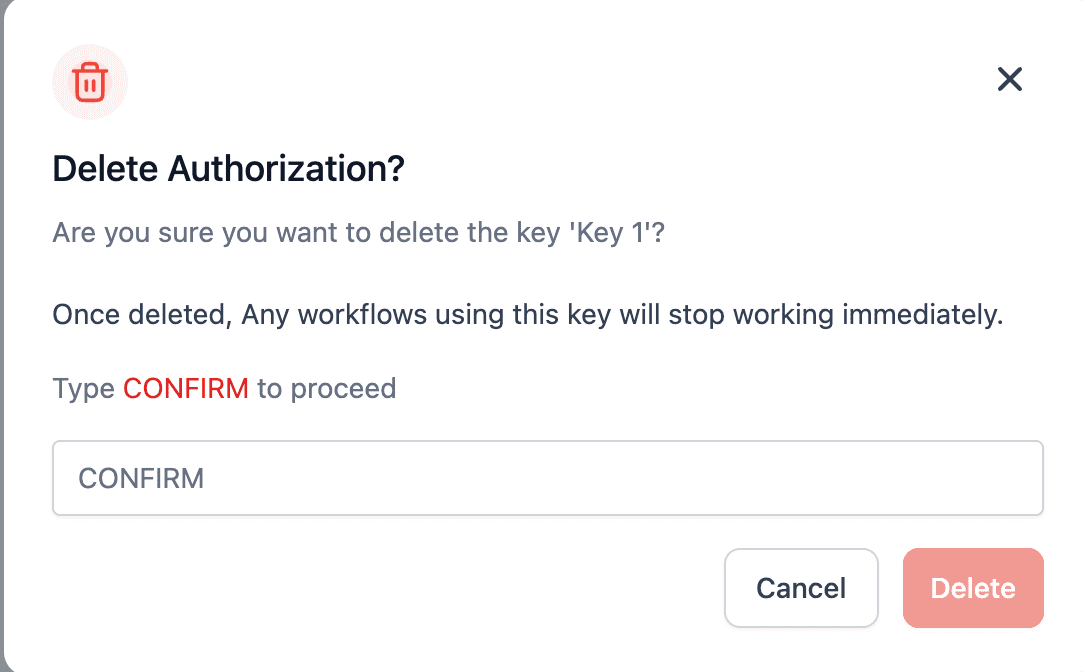Image resolution: width=1082 pixels, height=672 pixels.
Task: Click 'stop working immediately' warning text
Action: 836,315
